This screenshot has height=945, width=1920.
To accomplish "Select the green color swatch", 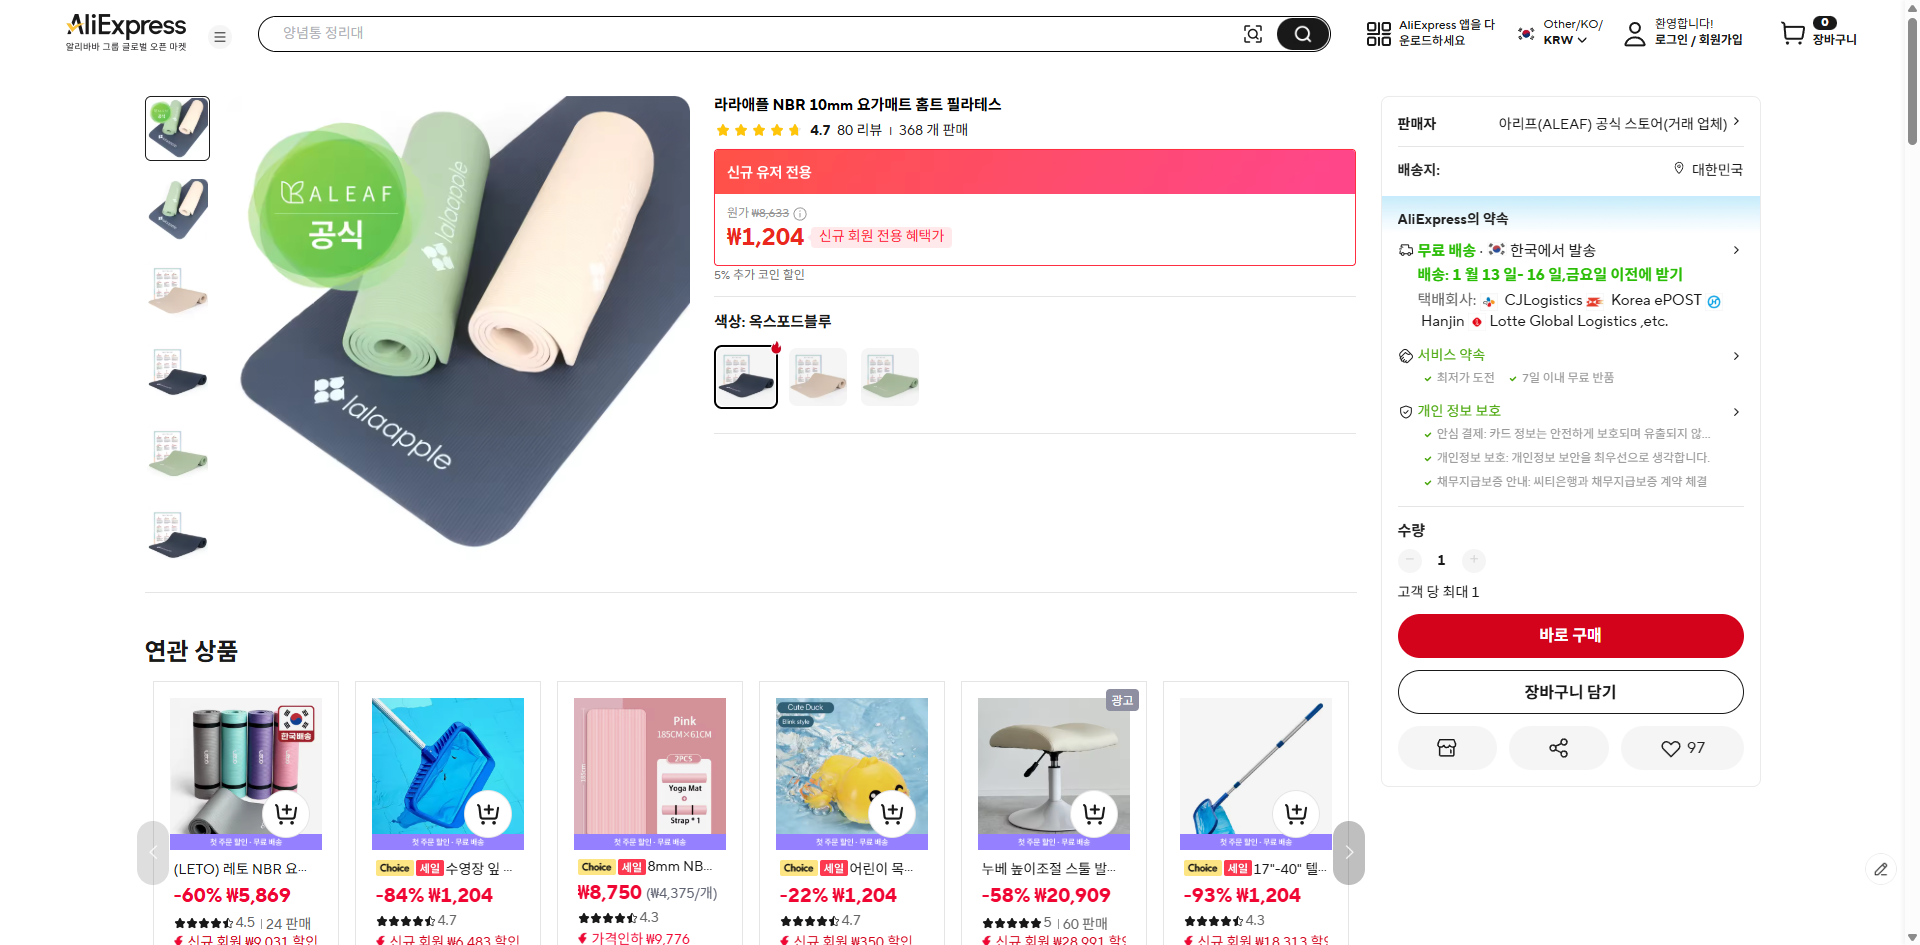I will click(890, 377).
